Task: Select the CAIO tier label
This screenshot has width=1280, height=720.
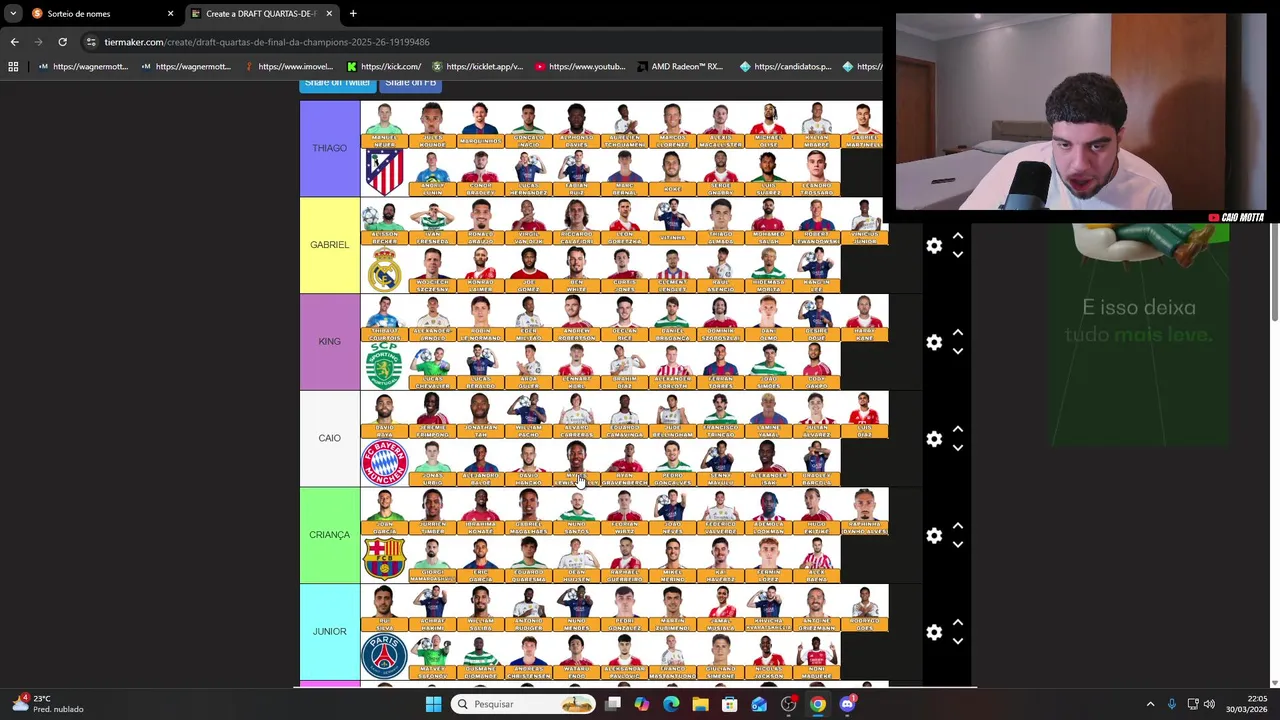Action: [x=330, y=438]
